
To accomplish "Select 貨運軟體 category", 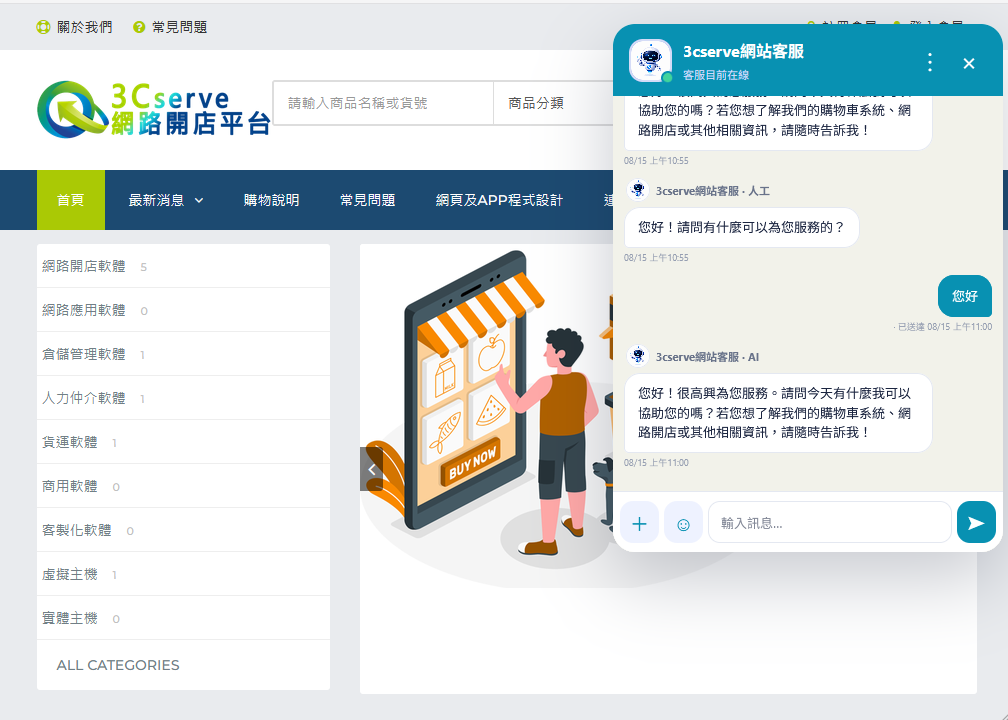I will 183,442.
